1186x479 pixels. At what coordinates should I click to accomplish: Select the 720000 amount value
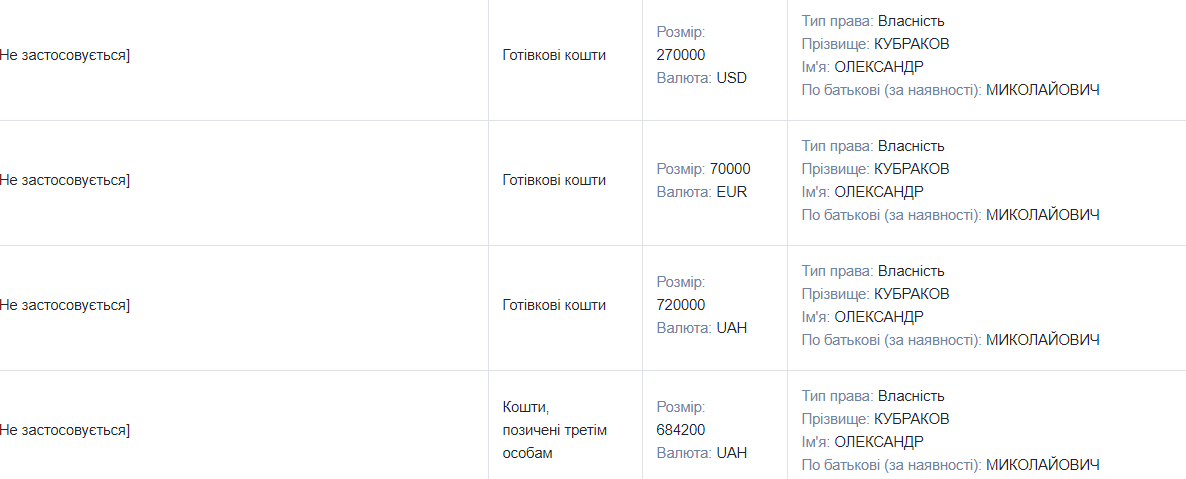pyautogui.click(x=681, y=305)
